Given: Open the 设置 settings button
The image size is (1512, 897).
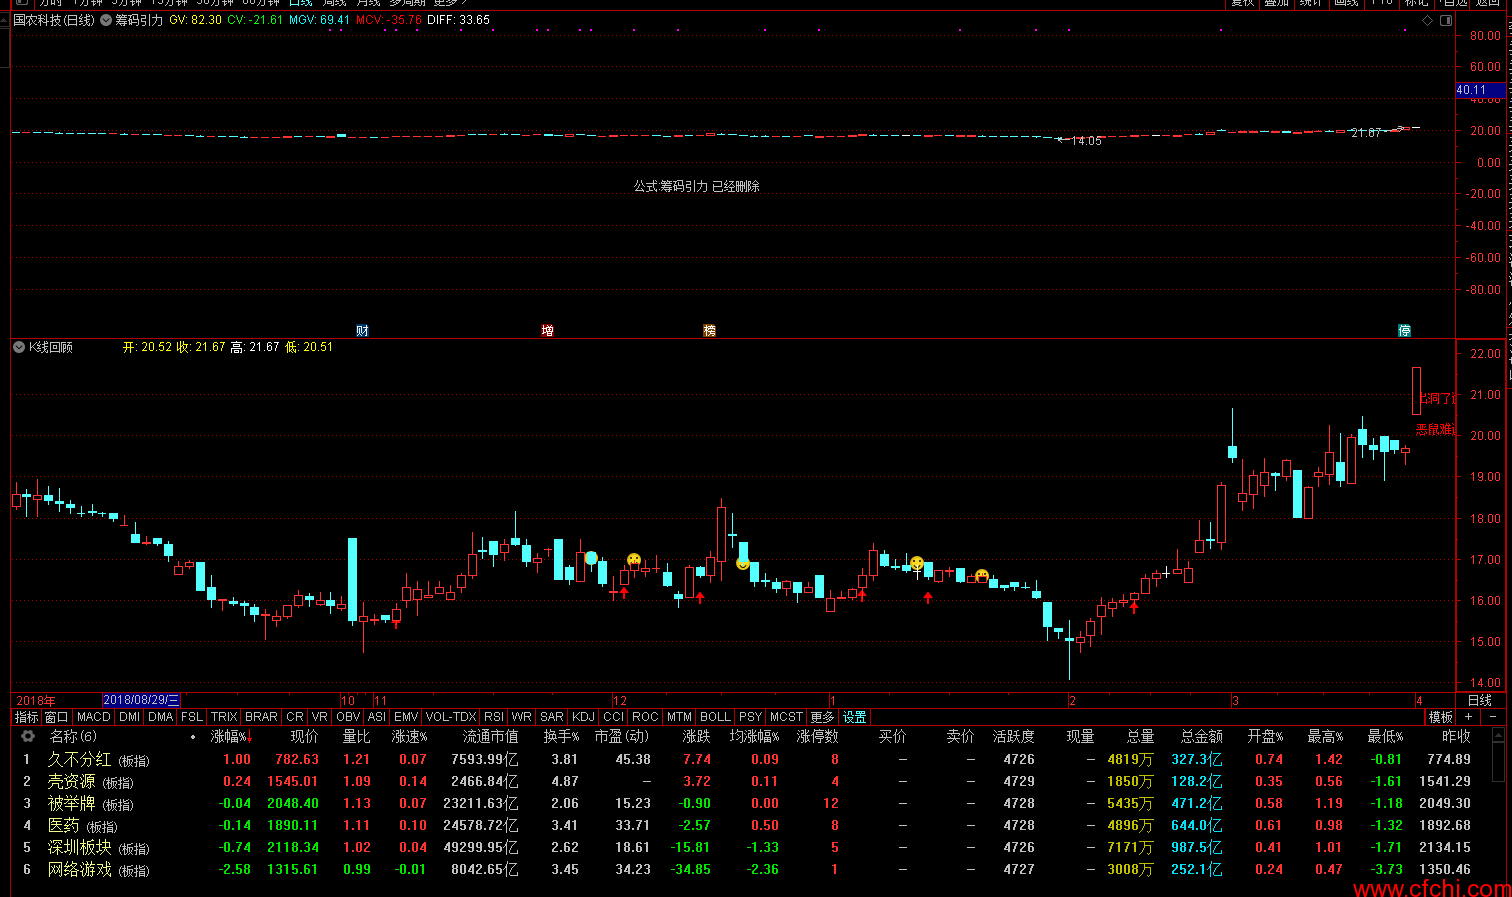Looking at the screenshot, I should pos(855,717).
